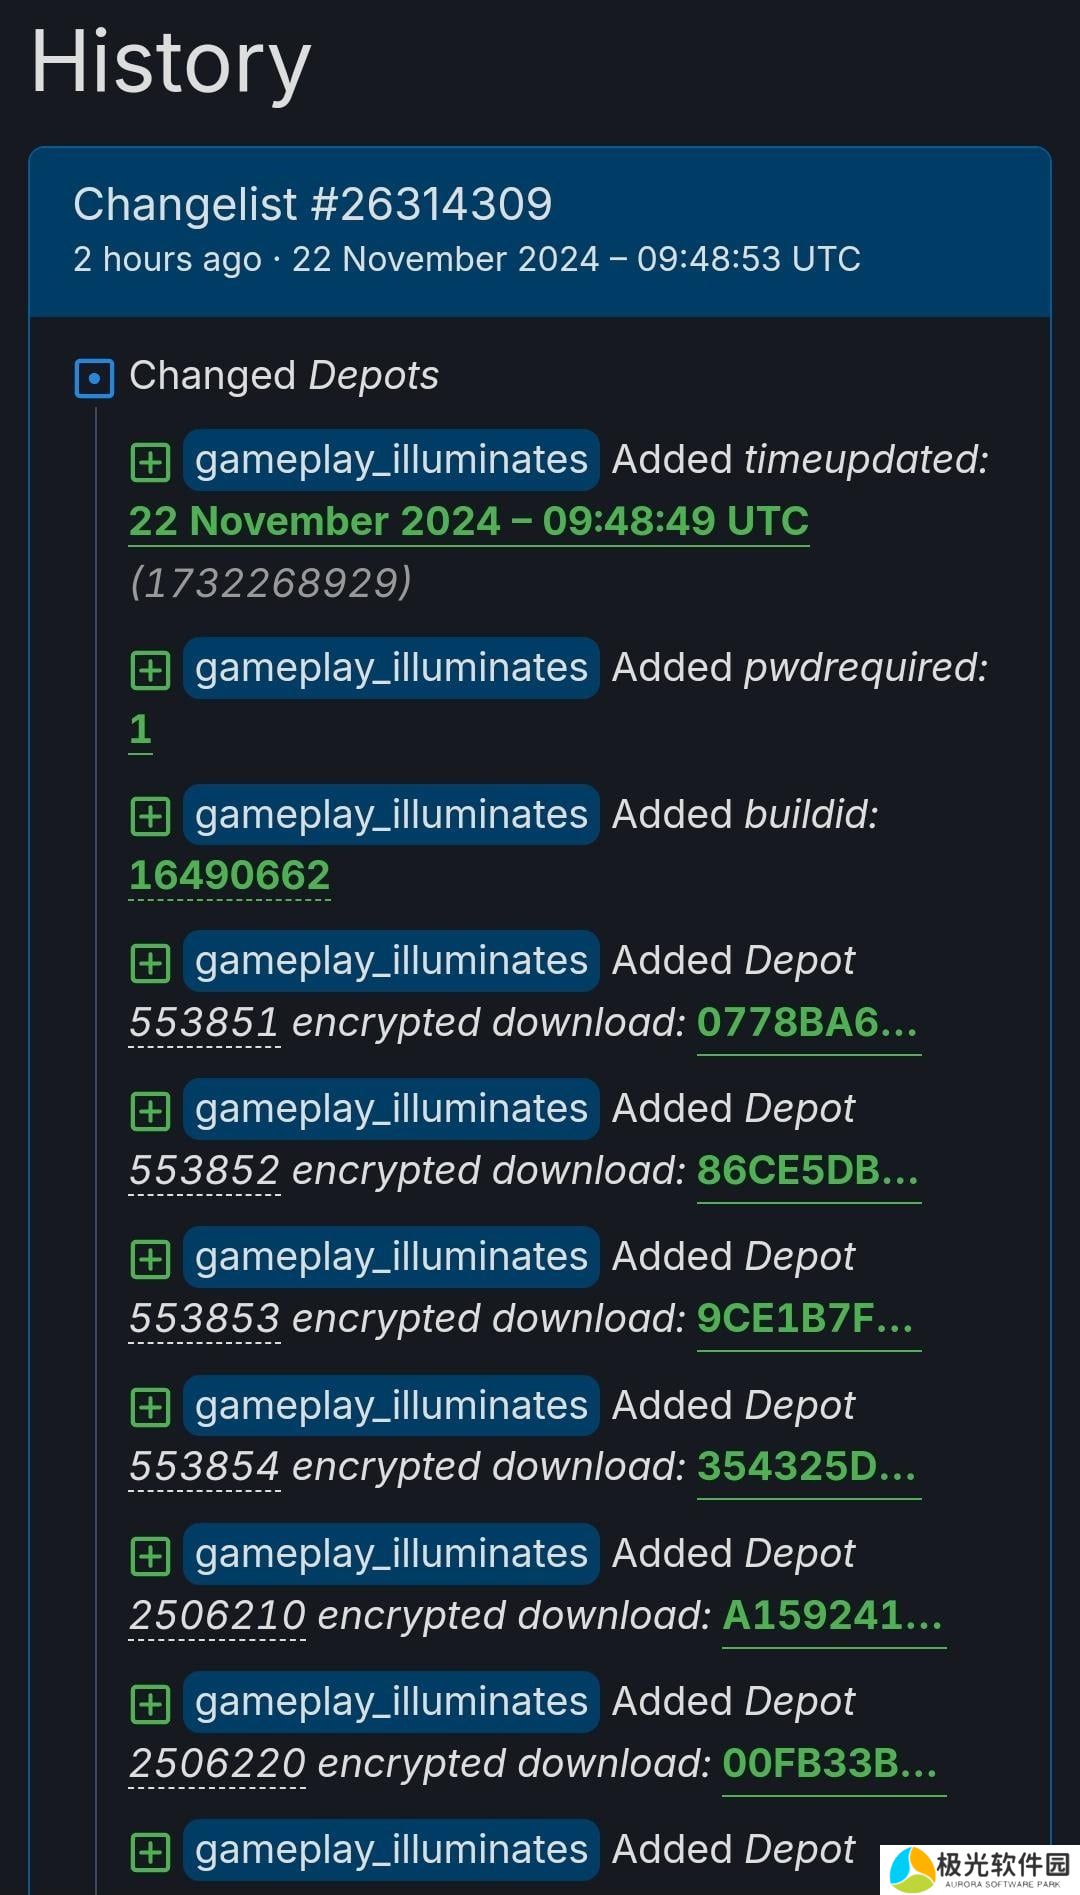Click plus icon beside Depot 553851 entry
This screenshot has height=1895, width=1080.
pyautogui.click(x=150, y=962)
